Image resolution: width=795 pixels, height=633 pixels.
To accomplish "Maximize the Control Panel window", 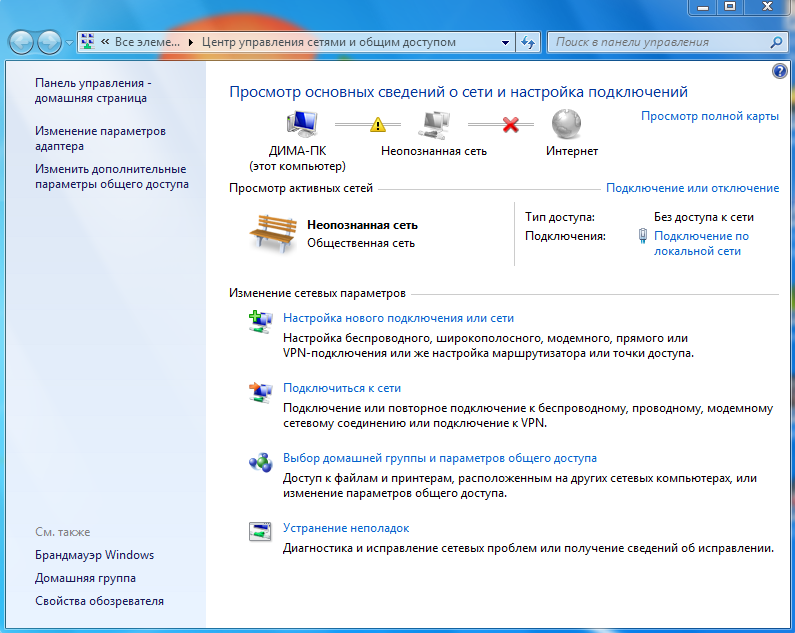I will pyautogui.click(x=730, y=7).
